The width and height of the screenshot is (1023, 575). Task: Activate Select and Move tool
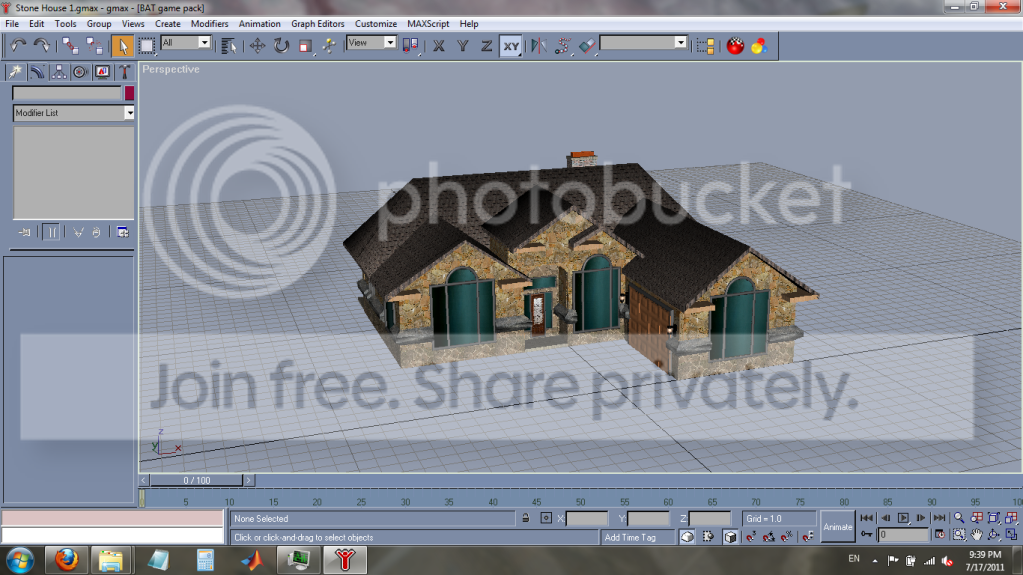[257, 46]
